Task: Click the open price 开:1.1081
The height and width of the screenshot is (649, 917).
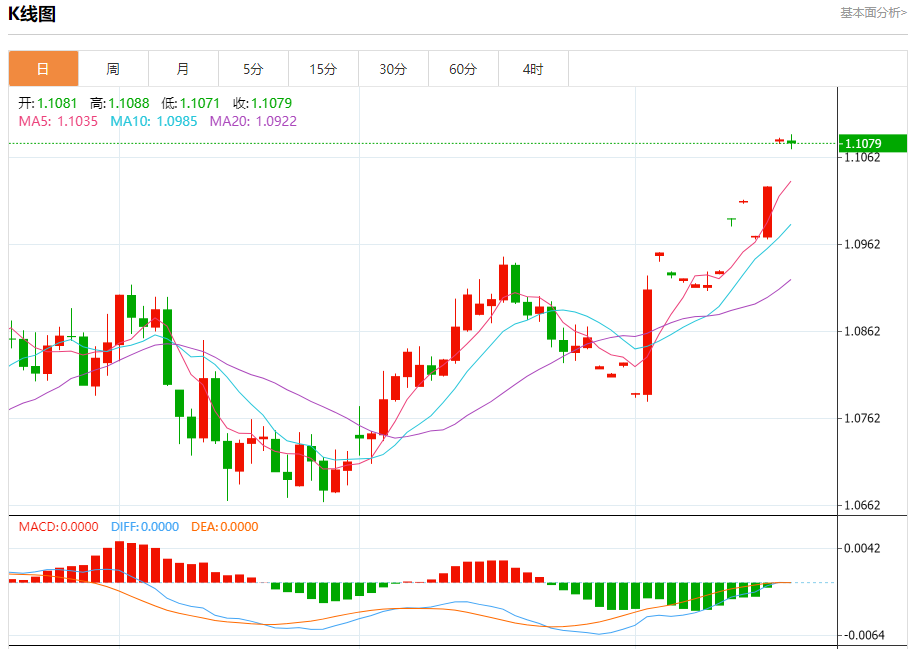Action: [47, 103]
